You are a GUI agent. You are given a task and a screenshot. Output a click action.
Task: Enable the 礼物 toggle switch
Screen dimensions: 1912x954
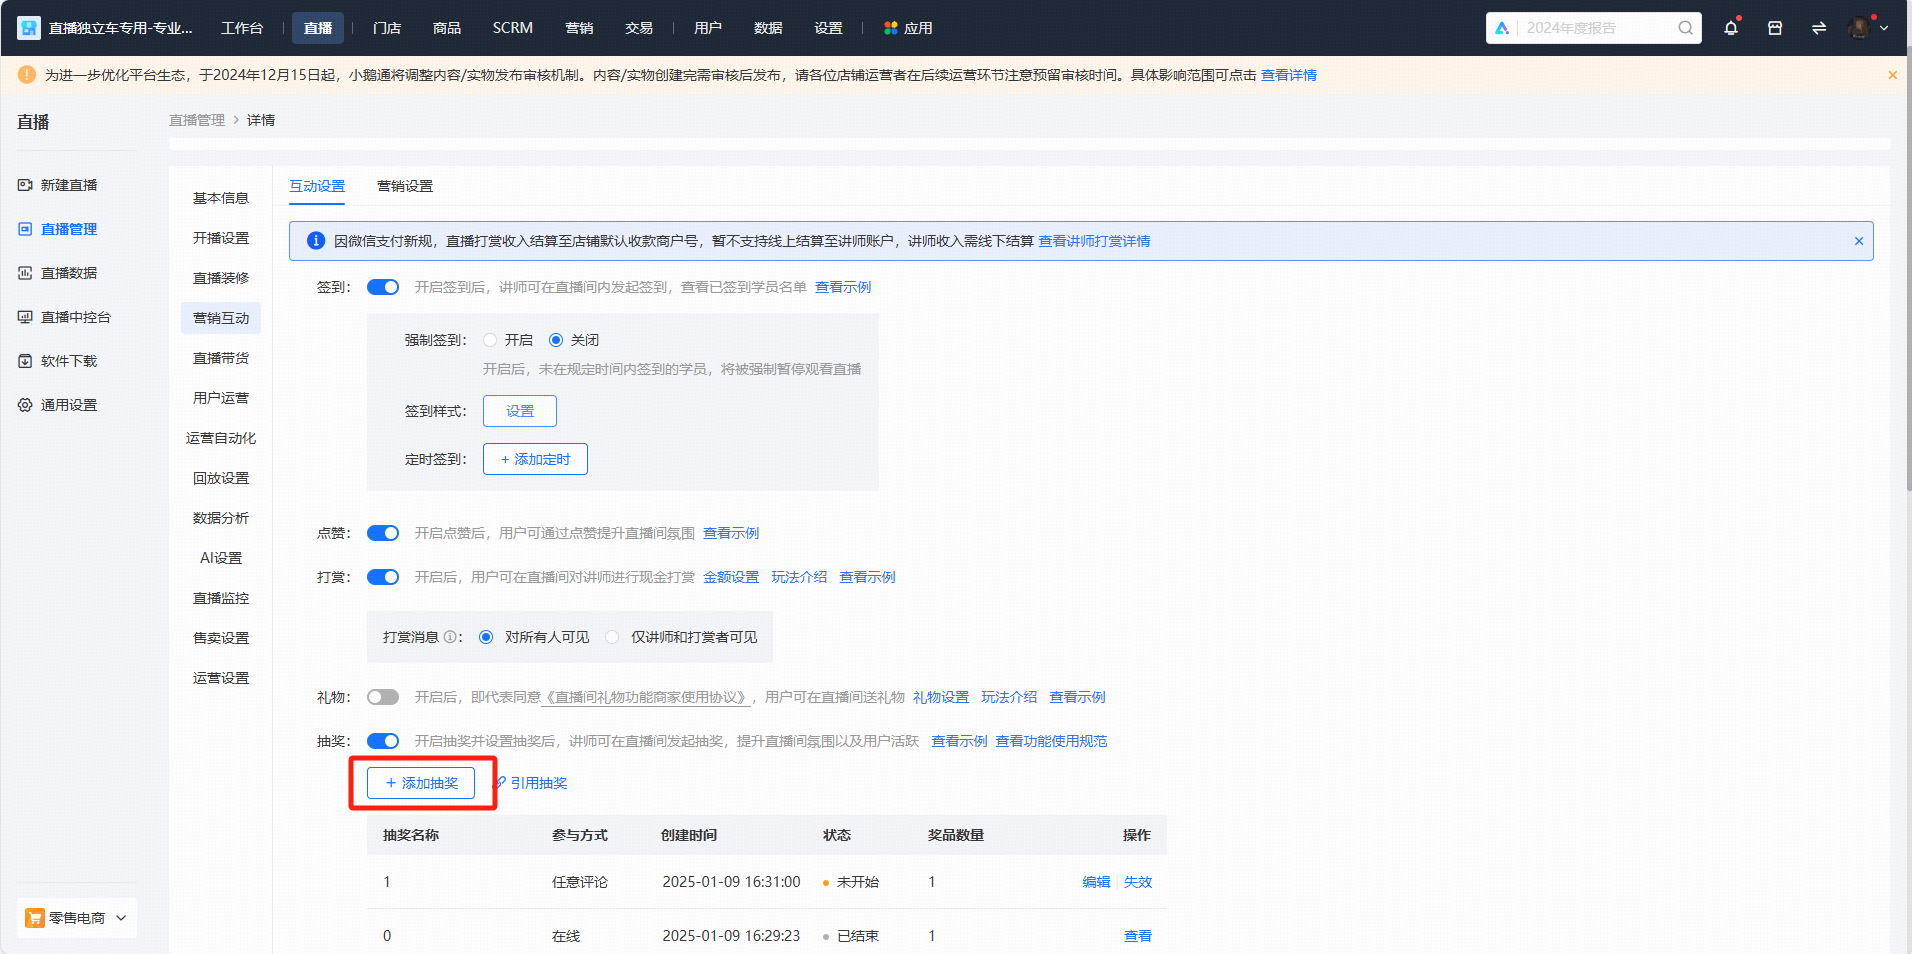pos(383,697)
